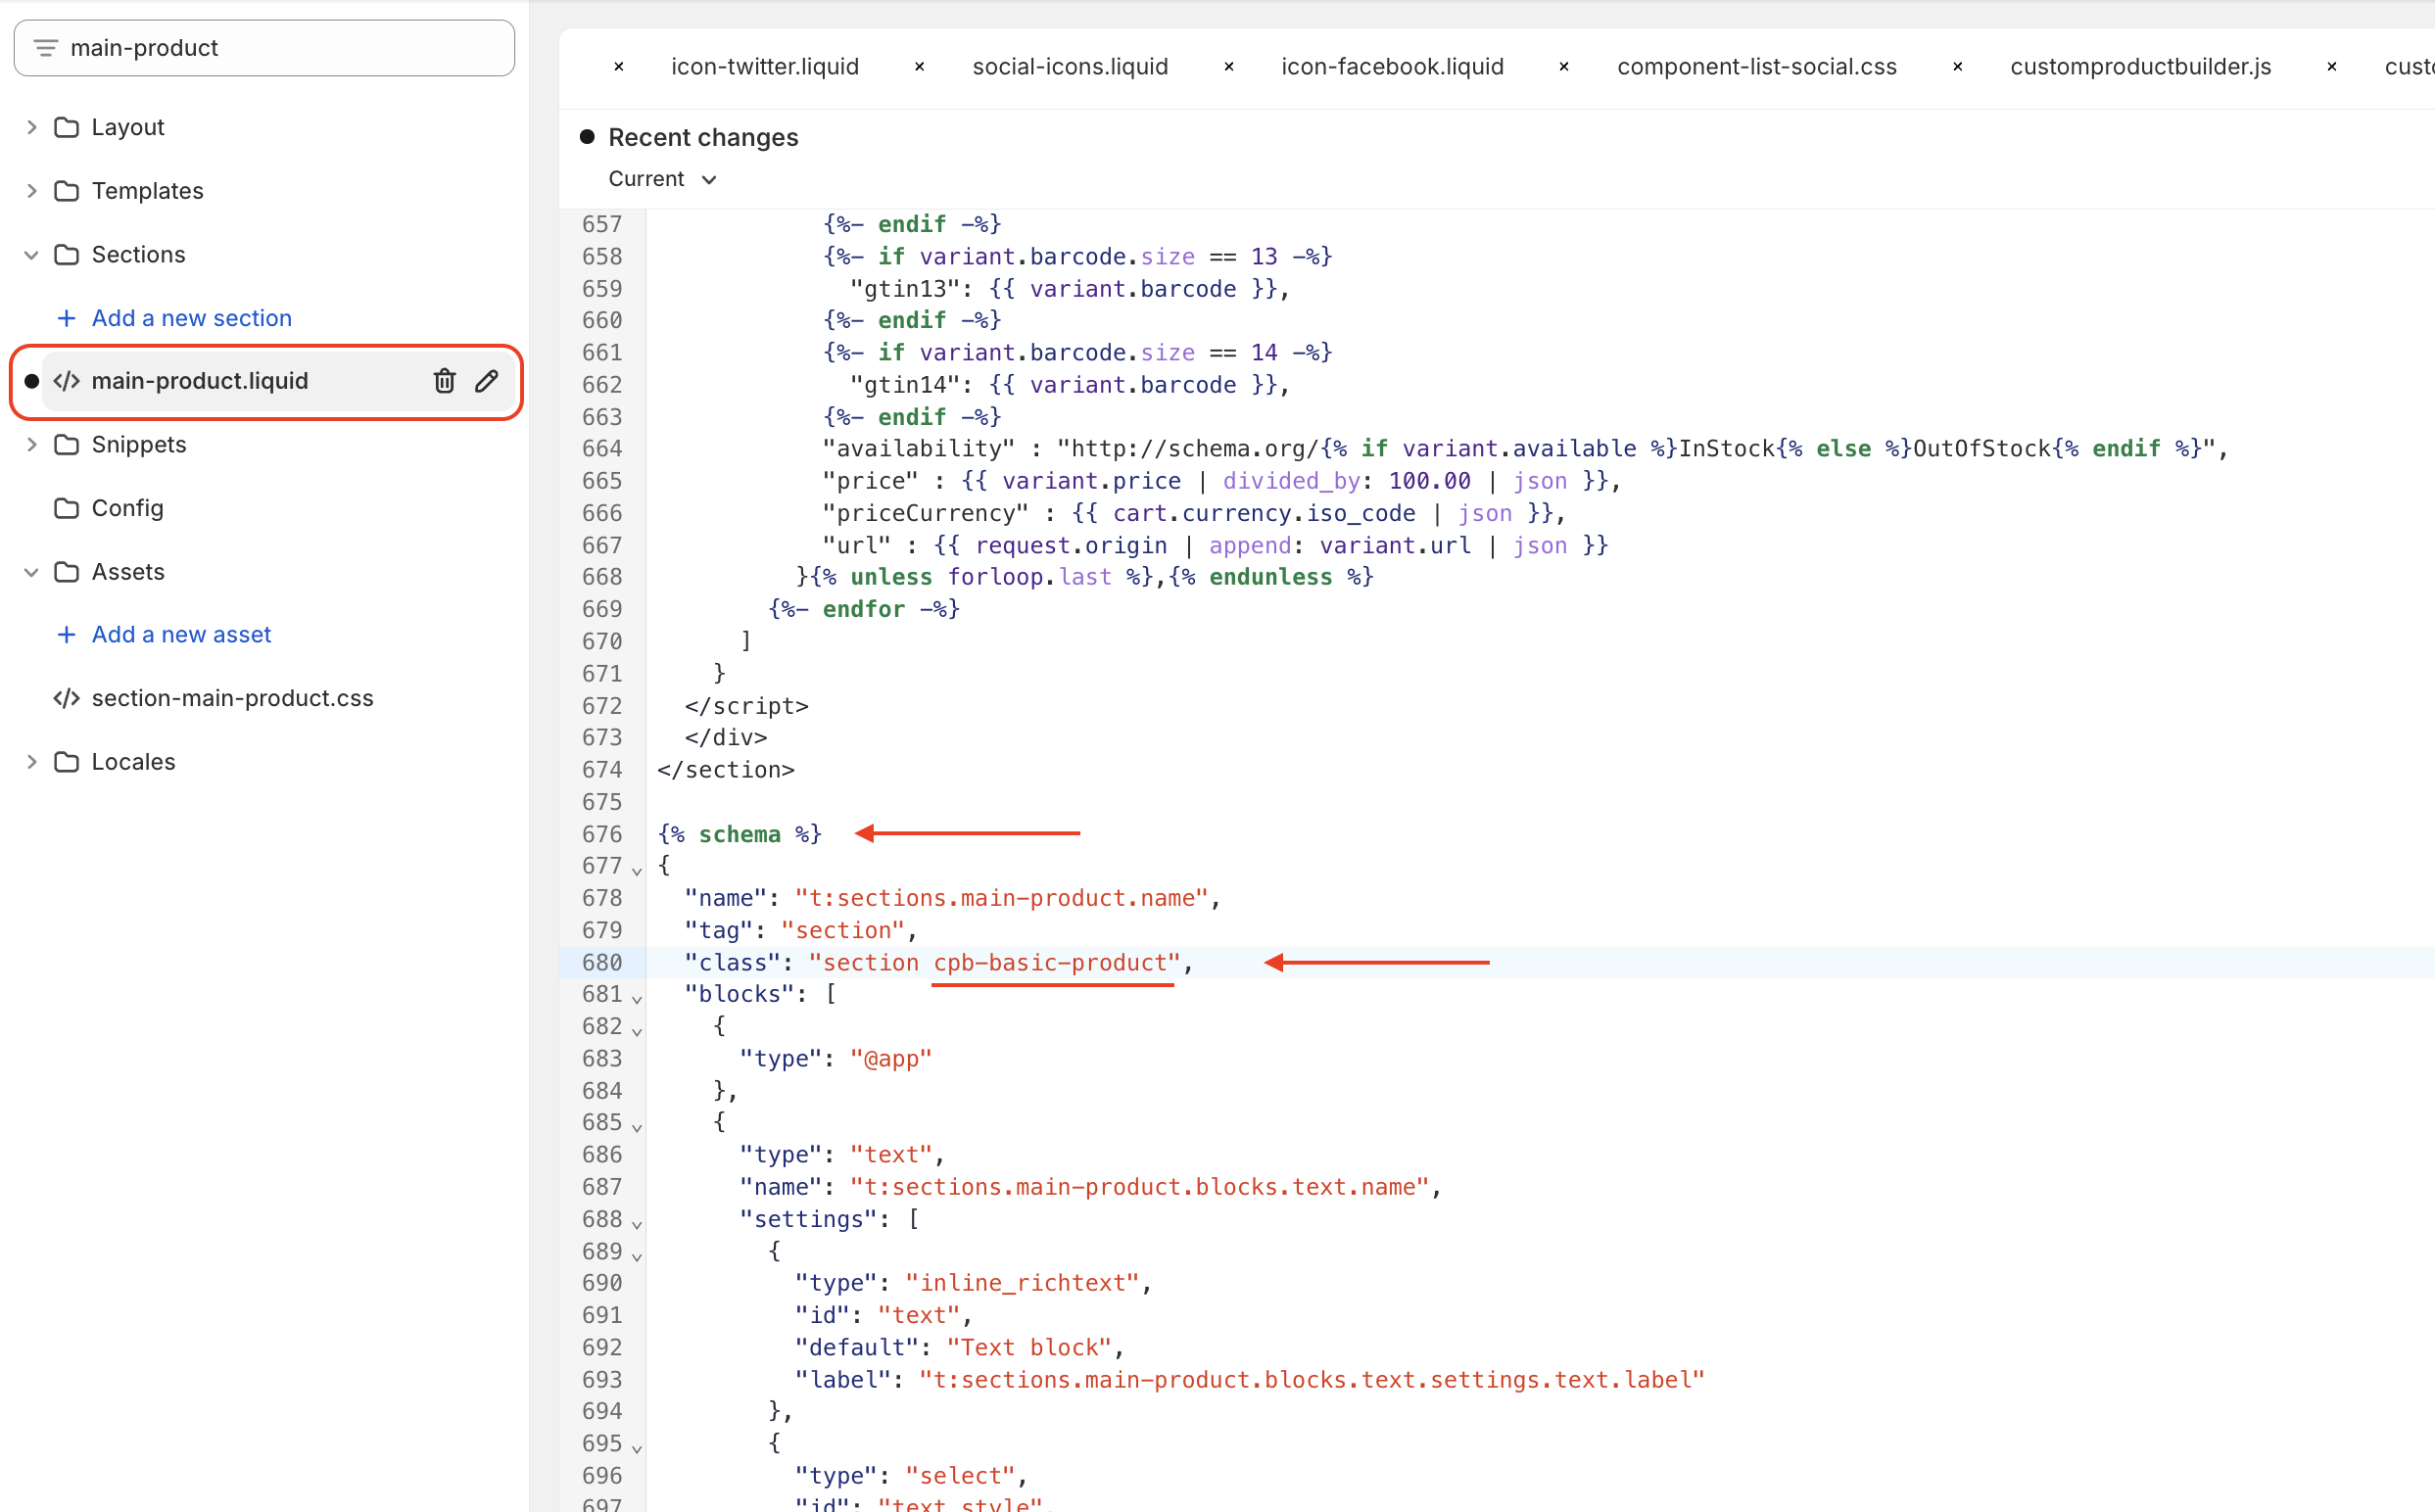2435x1512 pixels.
Task: Click plus icon for Add a new section
Action: pyautogui.click(x=67, y=318)
